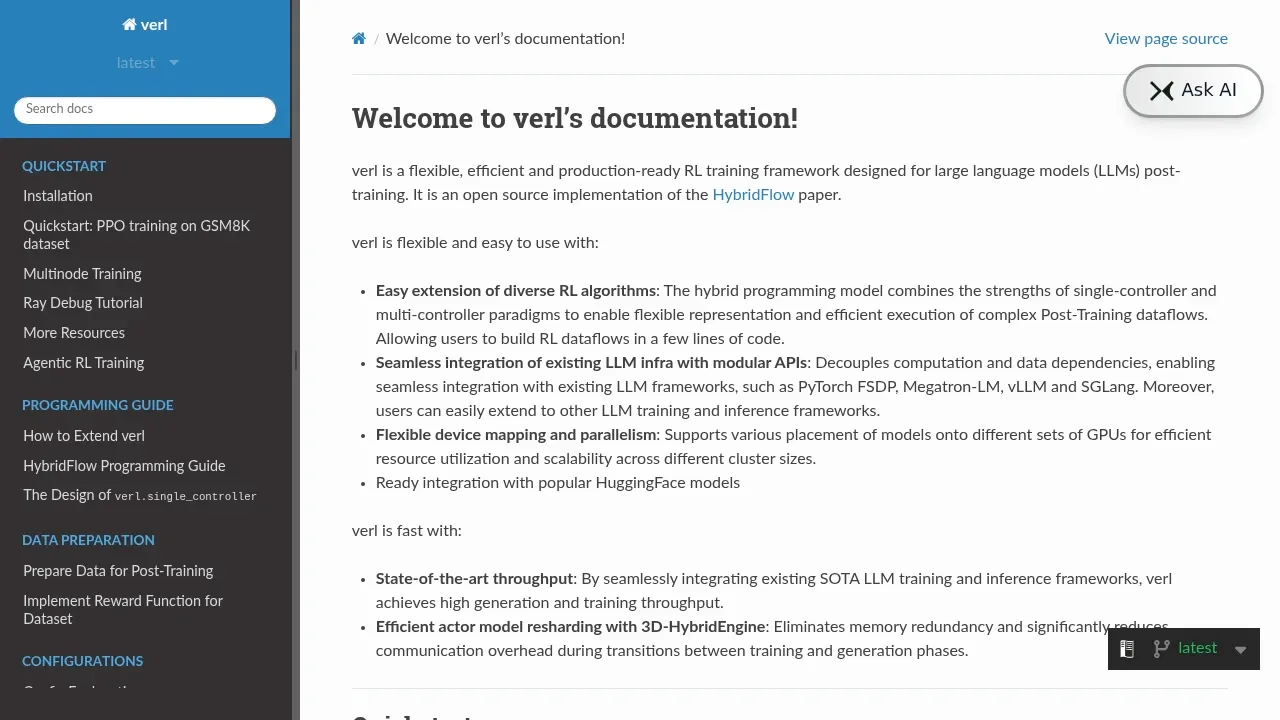The width and height of the screenshot is (1280, 720).
Task: Click 'verl is fast with:' line
Action: pos(407,531)
